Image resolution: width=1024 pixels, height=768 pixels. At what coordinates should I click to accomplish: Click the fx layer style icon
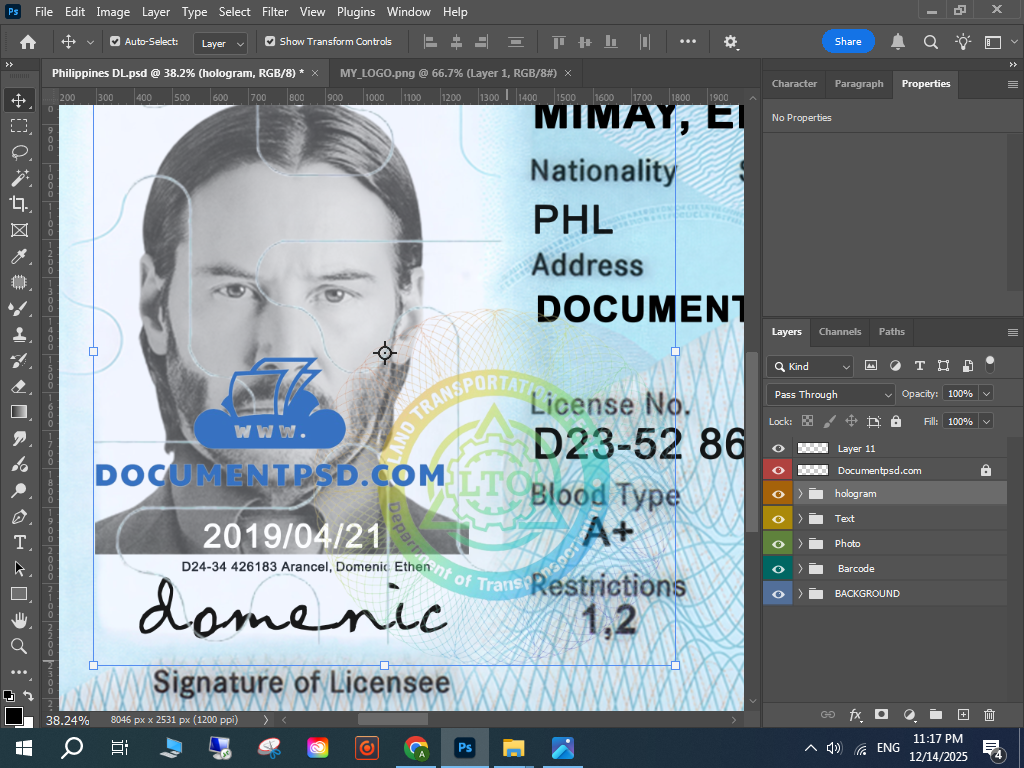(x=855, y=715)
